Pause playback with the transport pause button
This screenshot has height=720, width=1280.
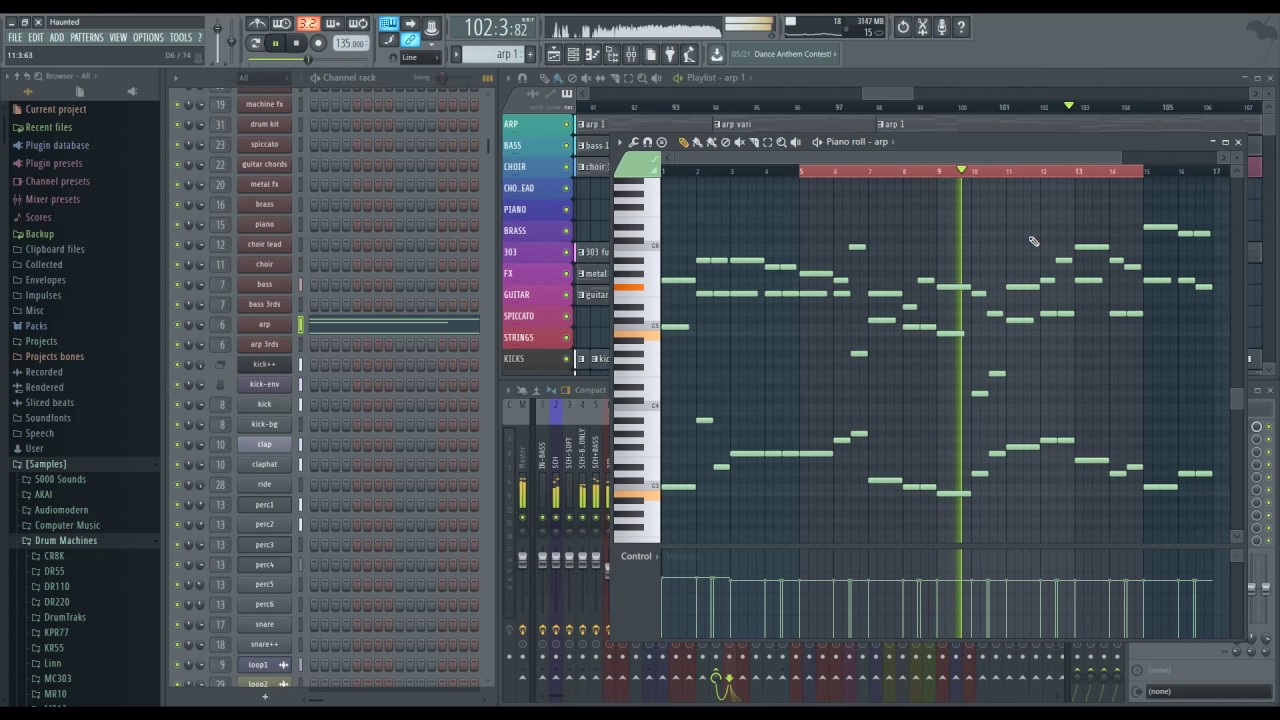[x=275, y=43]
